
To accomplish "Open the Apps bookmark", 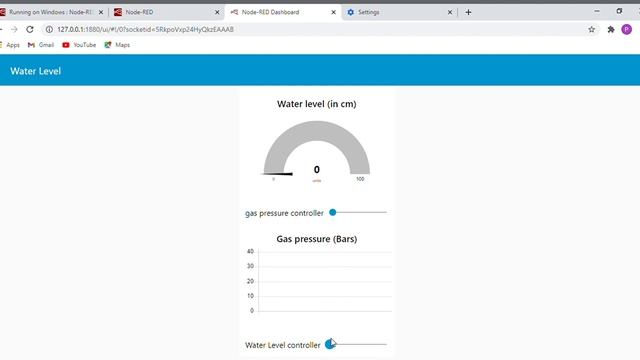I will click(10, 45).
